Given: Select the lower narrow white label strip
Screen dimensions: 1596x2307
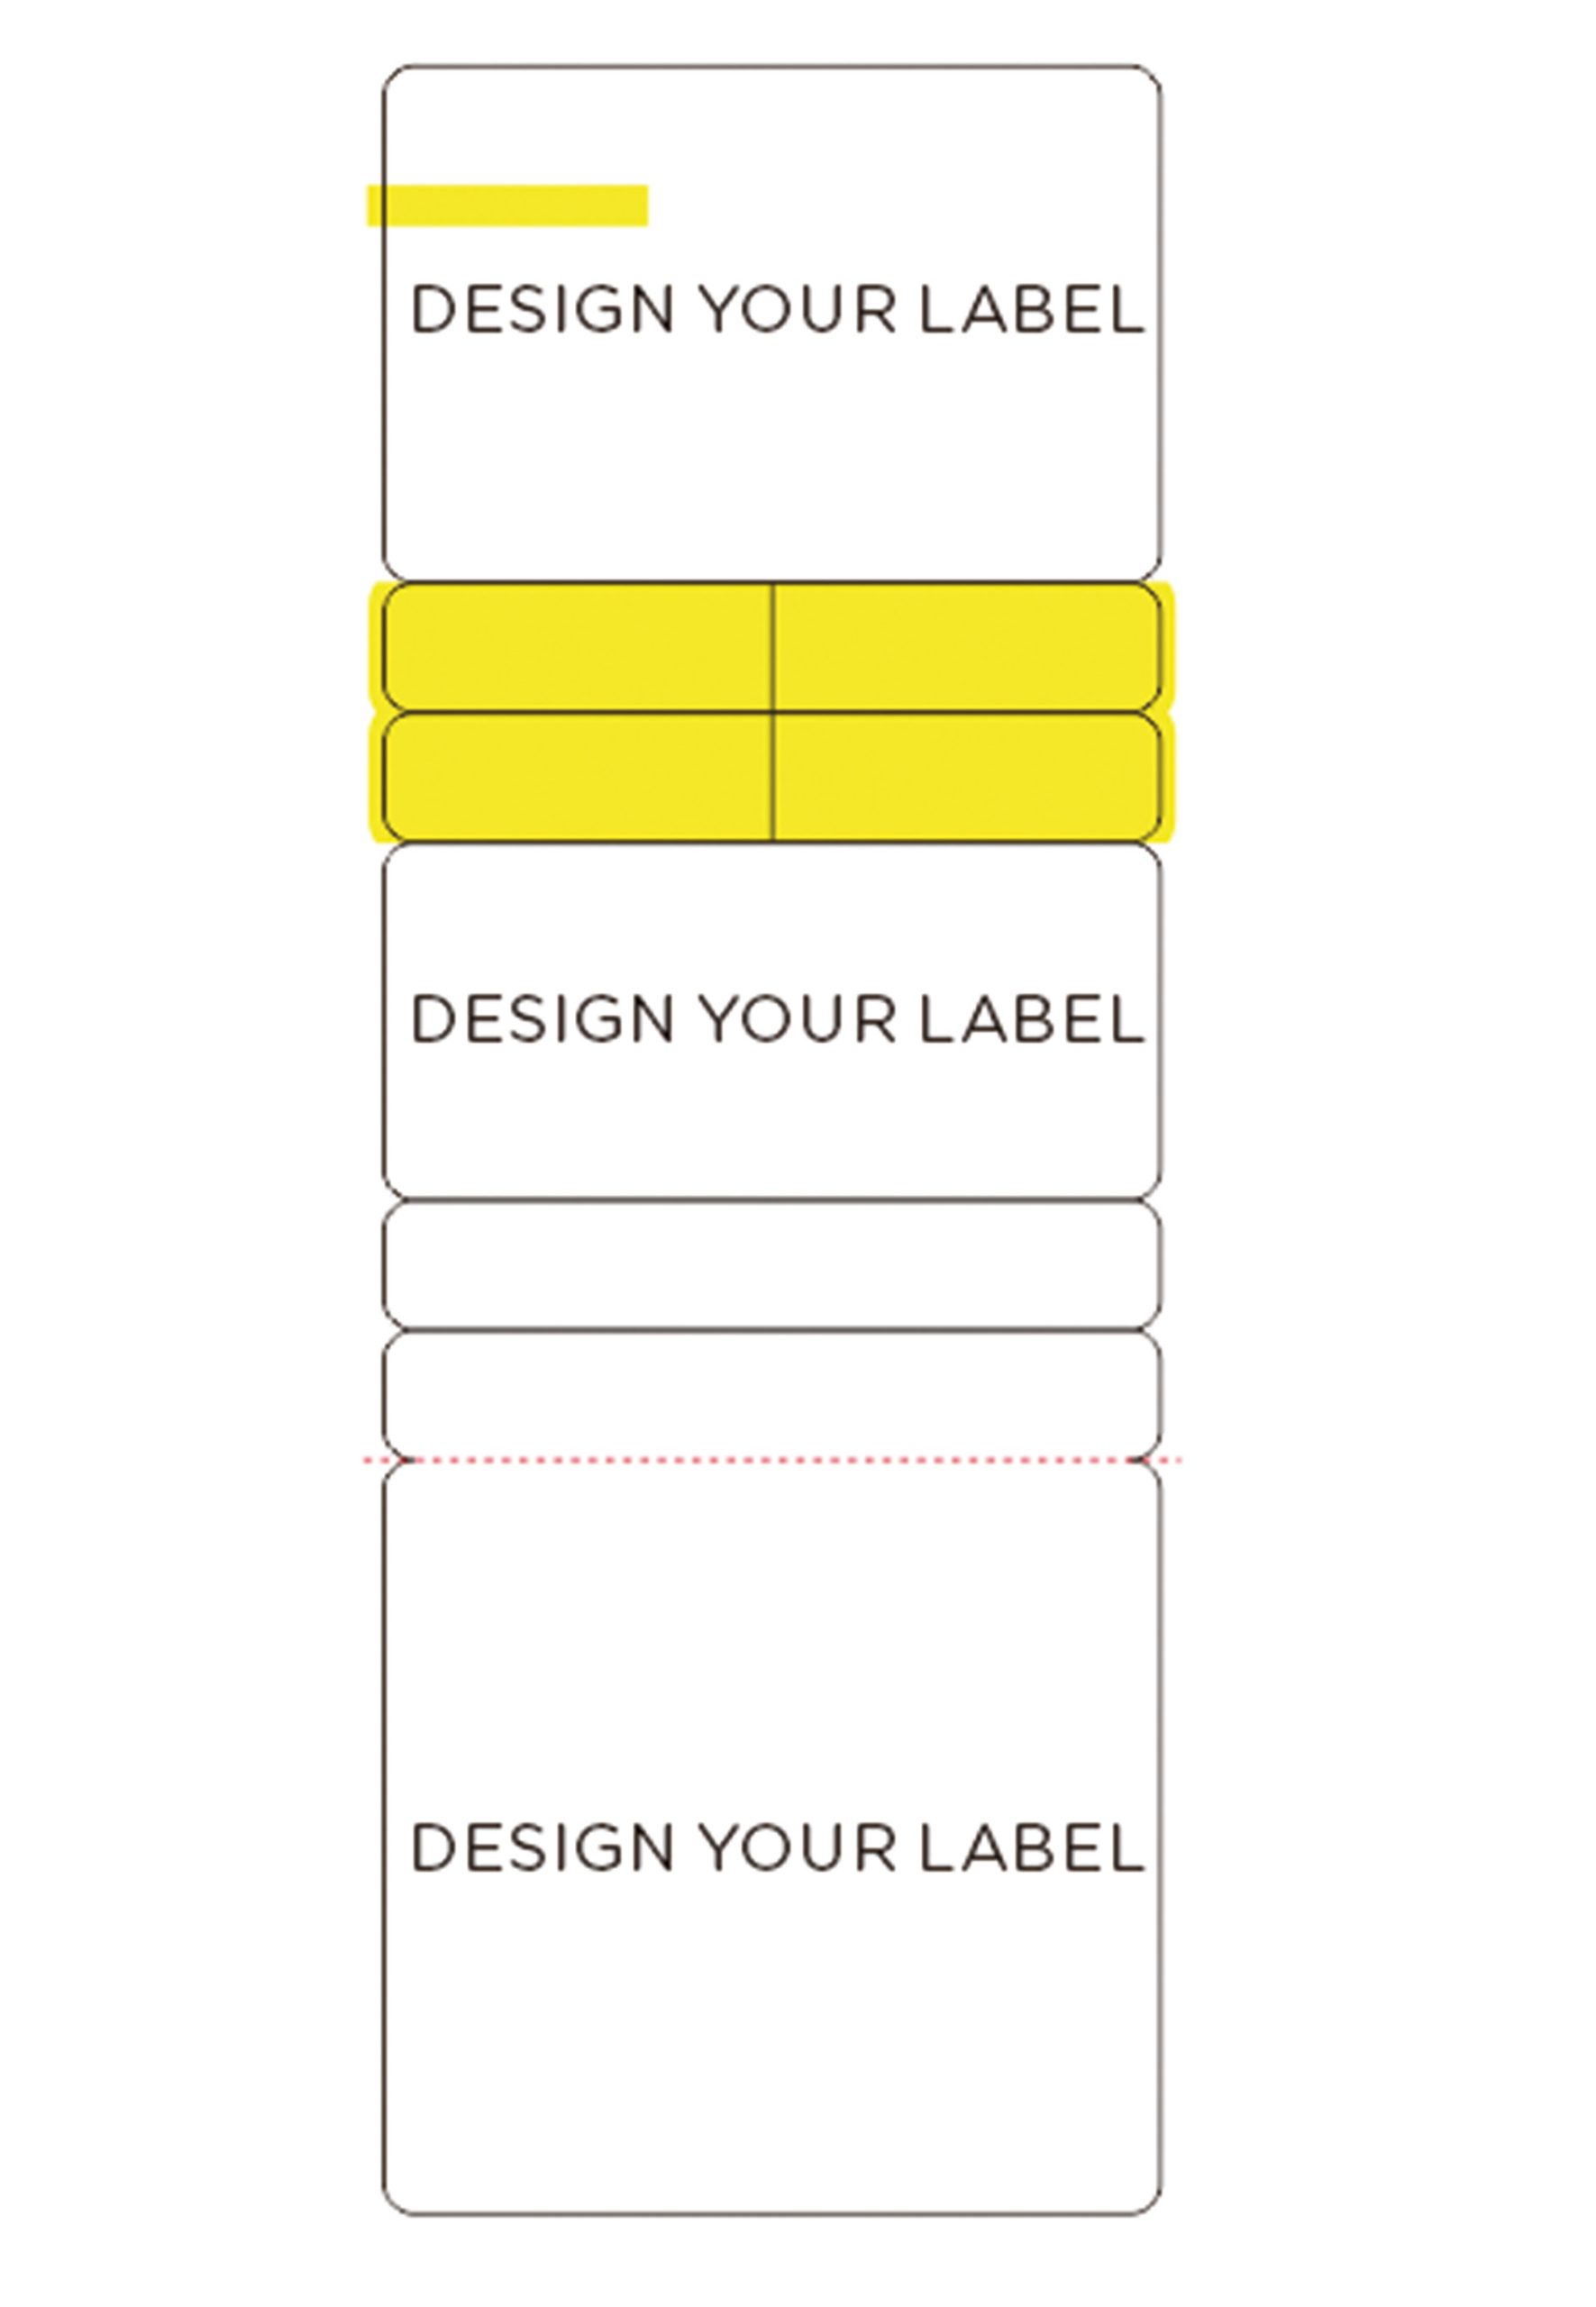Looking at the screenshot, I should [x=772, y=1393].
